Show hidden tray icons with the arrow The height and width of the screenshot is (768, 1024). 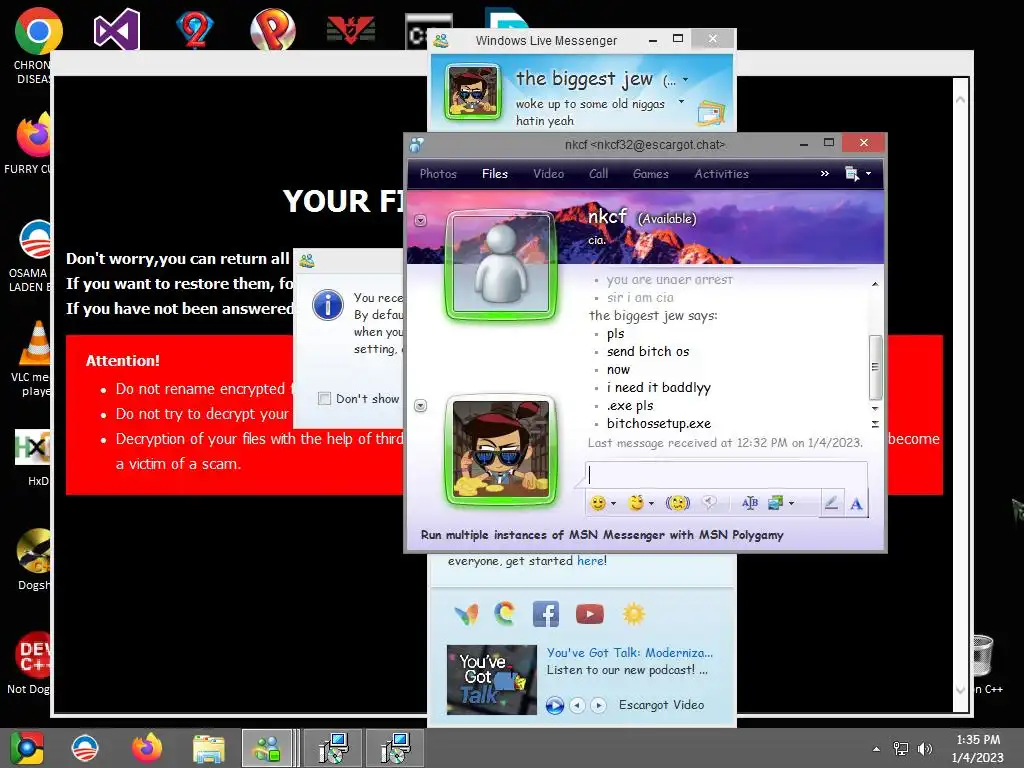pos(876,749)
